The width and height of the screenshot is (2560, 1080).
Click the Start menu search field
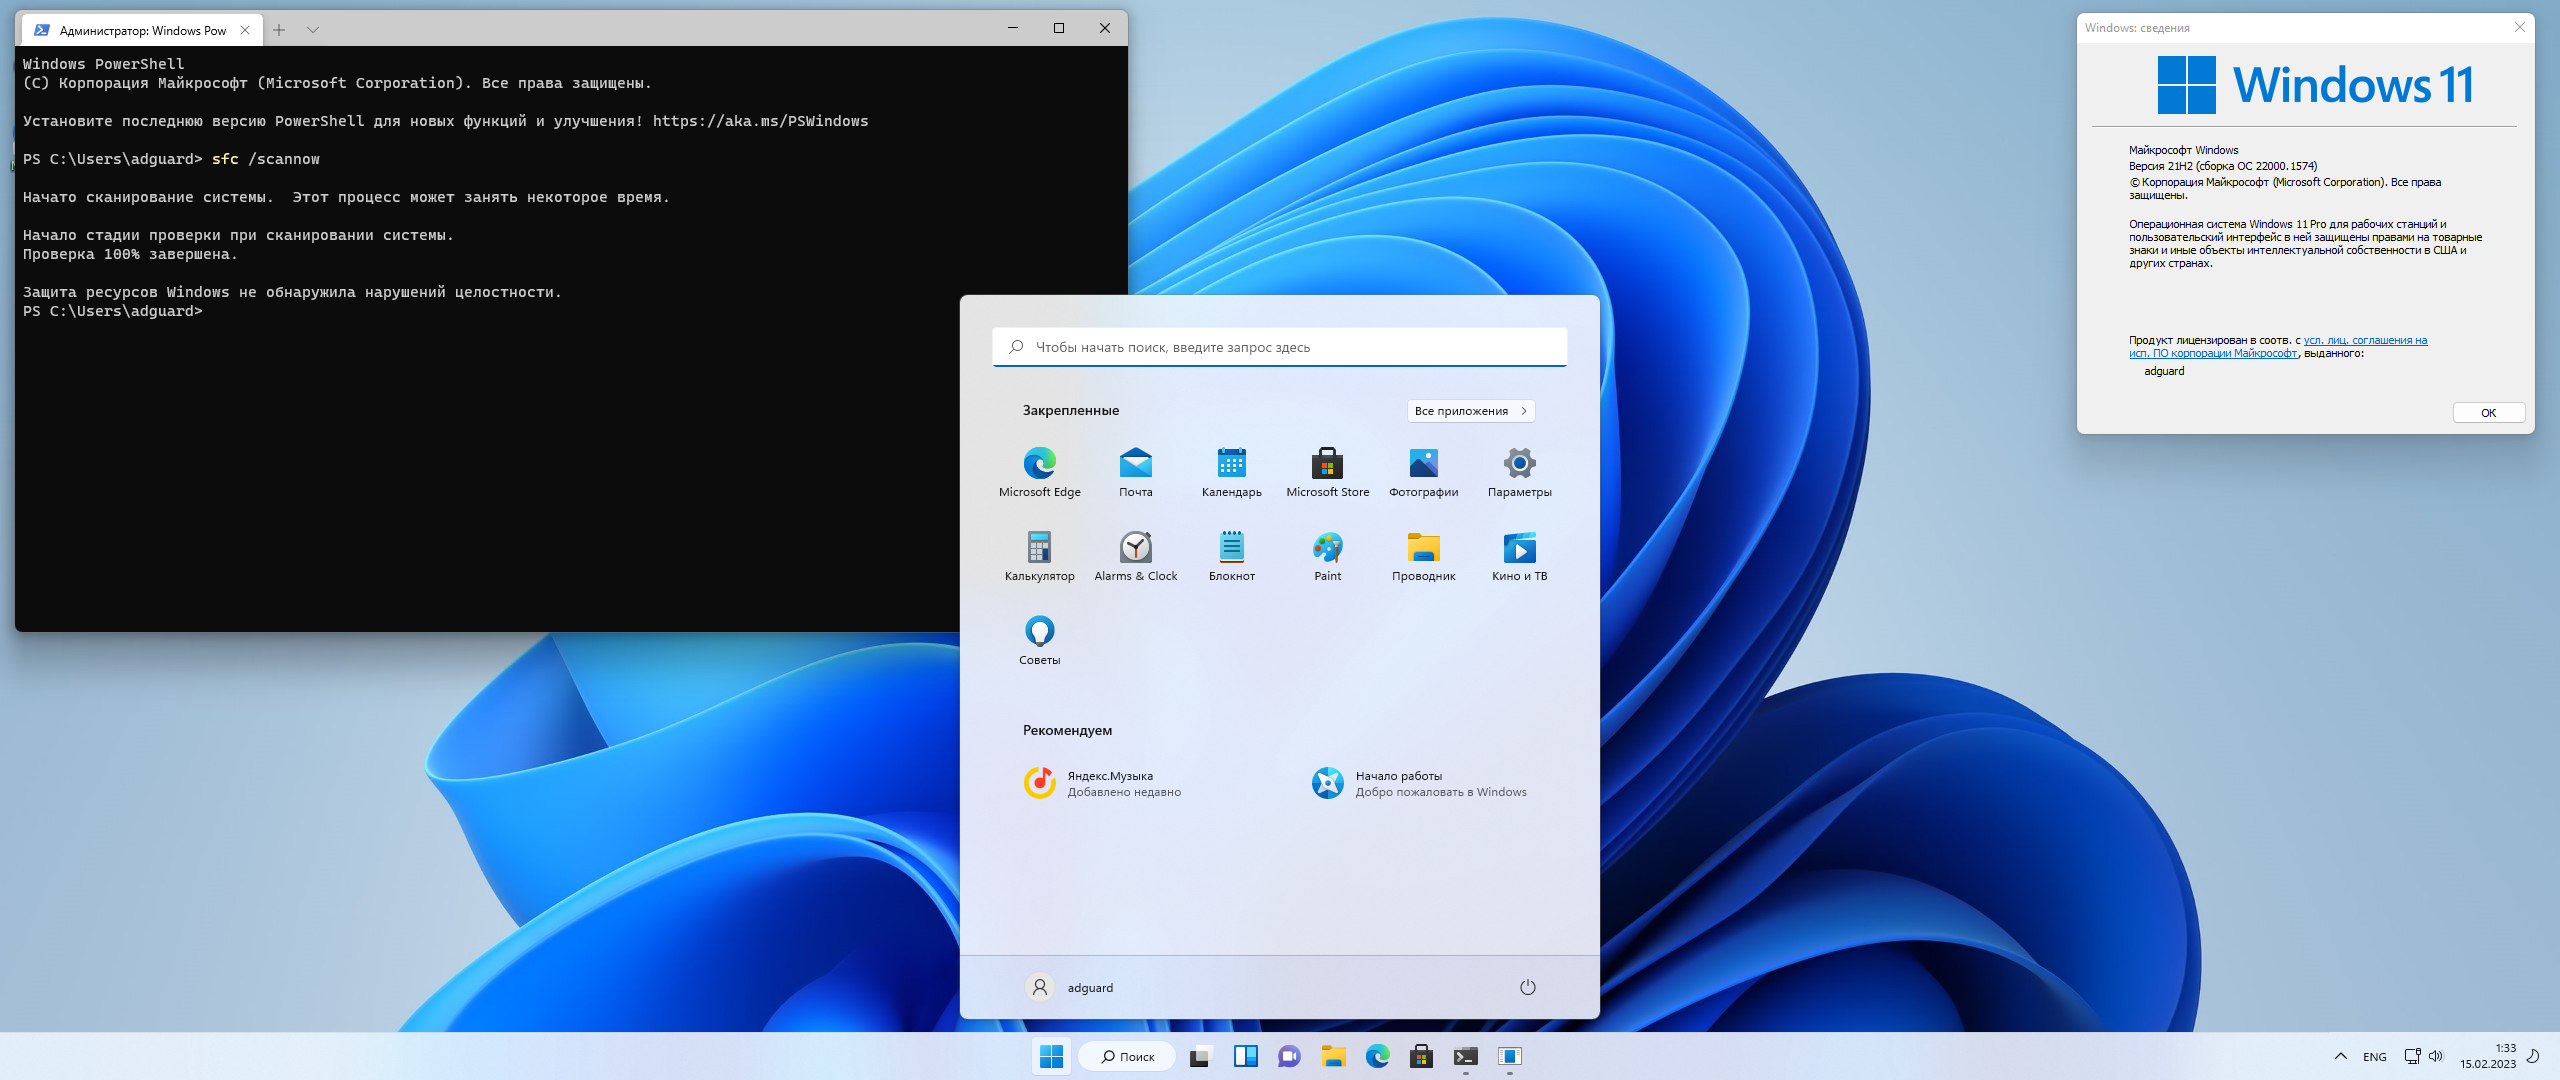pyautogui.click(x=1279, y=347)
